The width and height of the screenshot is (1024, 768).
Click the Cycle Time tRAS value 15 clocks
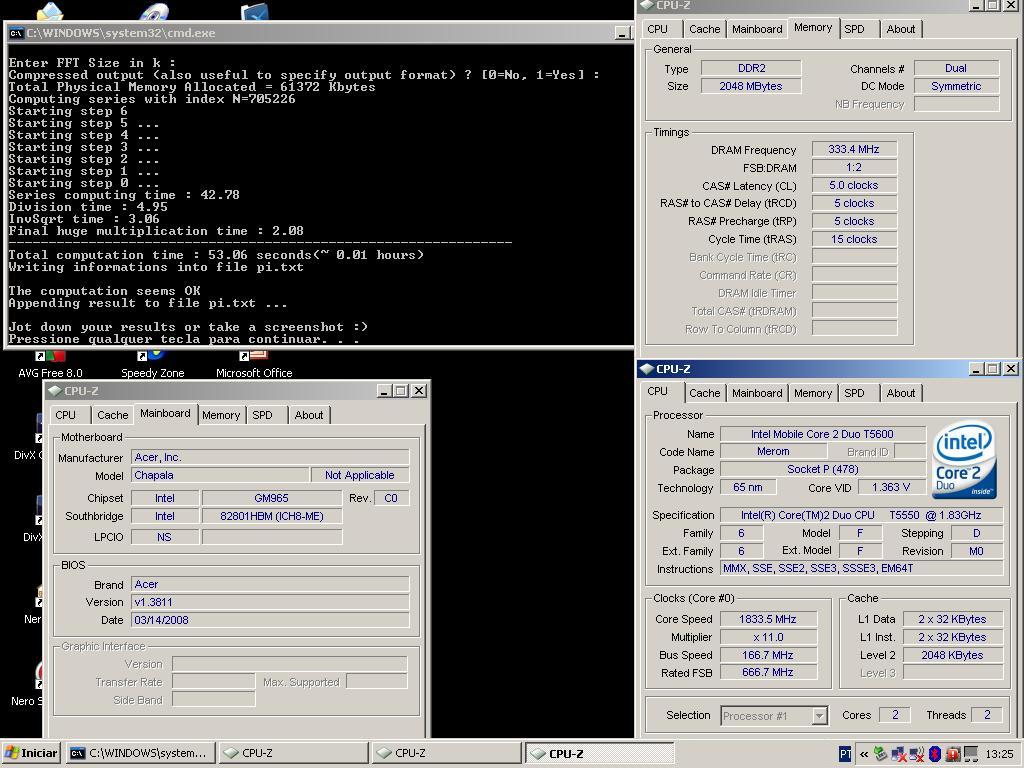tap(854, 240)
